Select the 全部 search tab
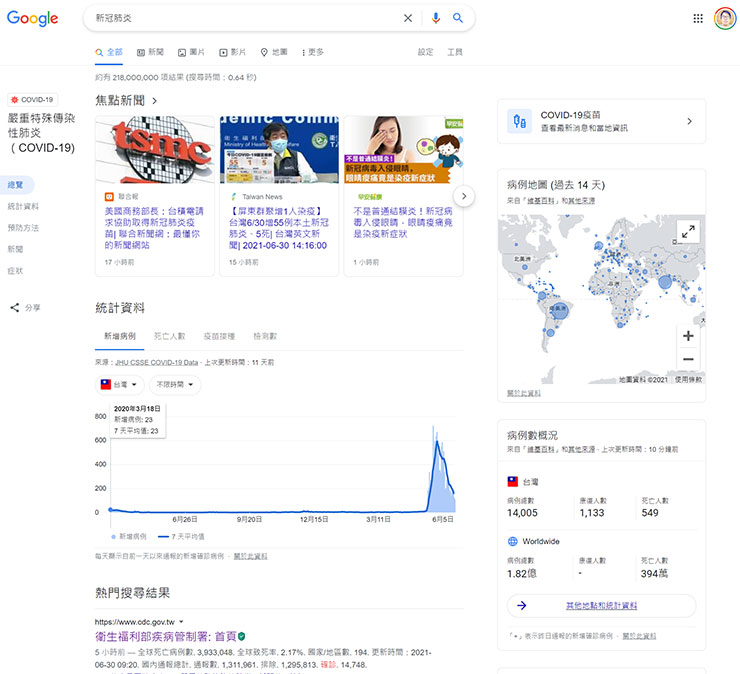This screenshot has width=740, height=674. tap(109, 52)
